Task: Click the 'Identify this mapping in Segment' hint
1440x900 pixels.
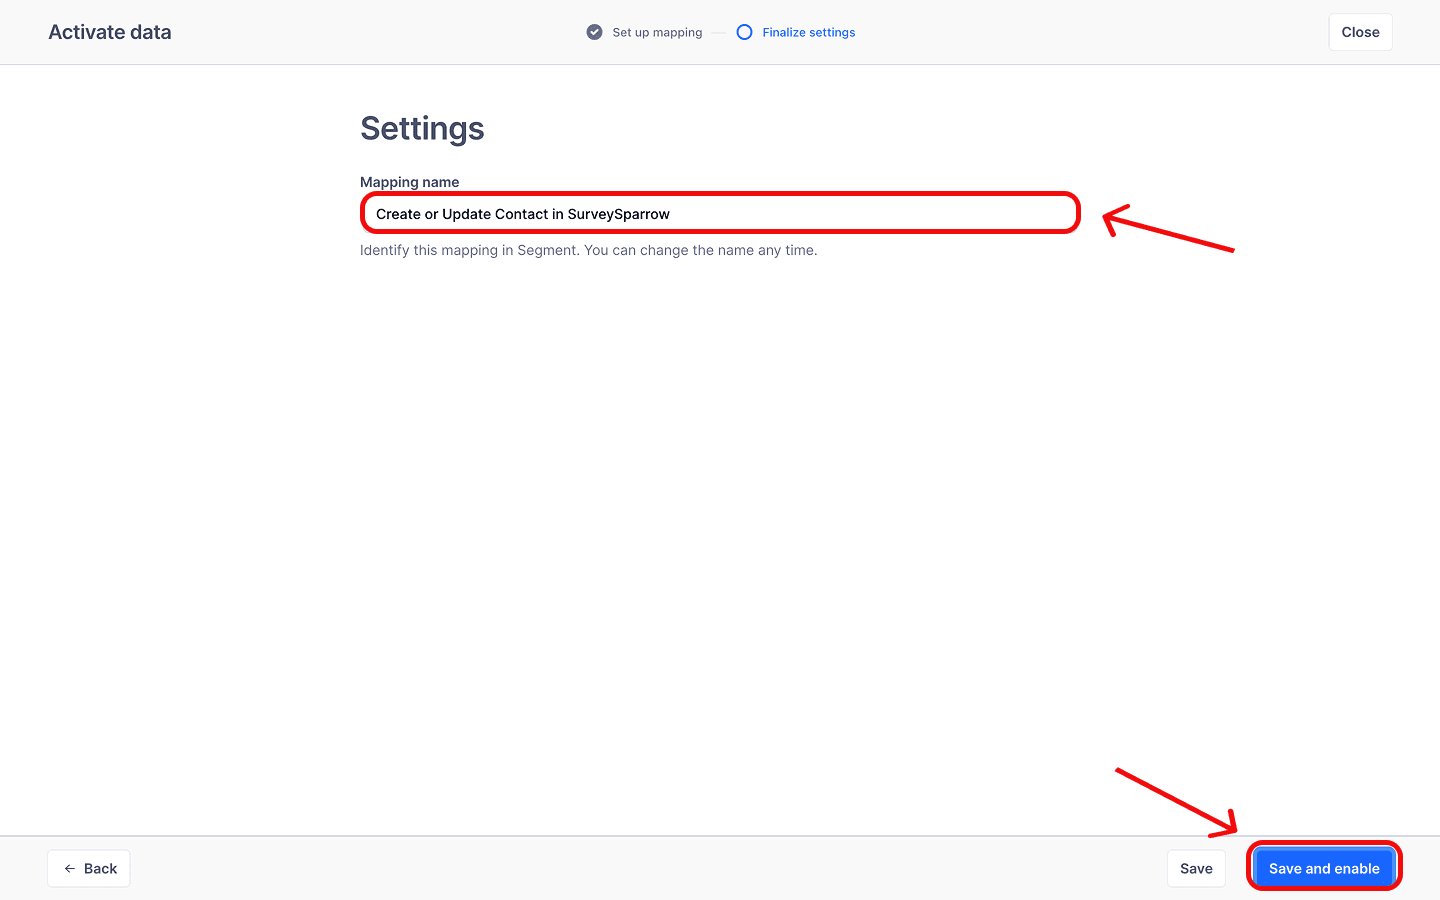Action: [x=589, y=250]
